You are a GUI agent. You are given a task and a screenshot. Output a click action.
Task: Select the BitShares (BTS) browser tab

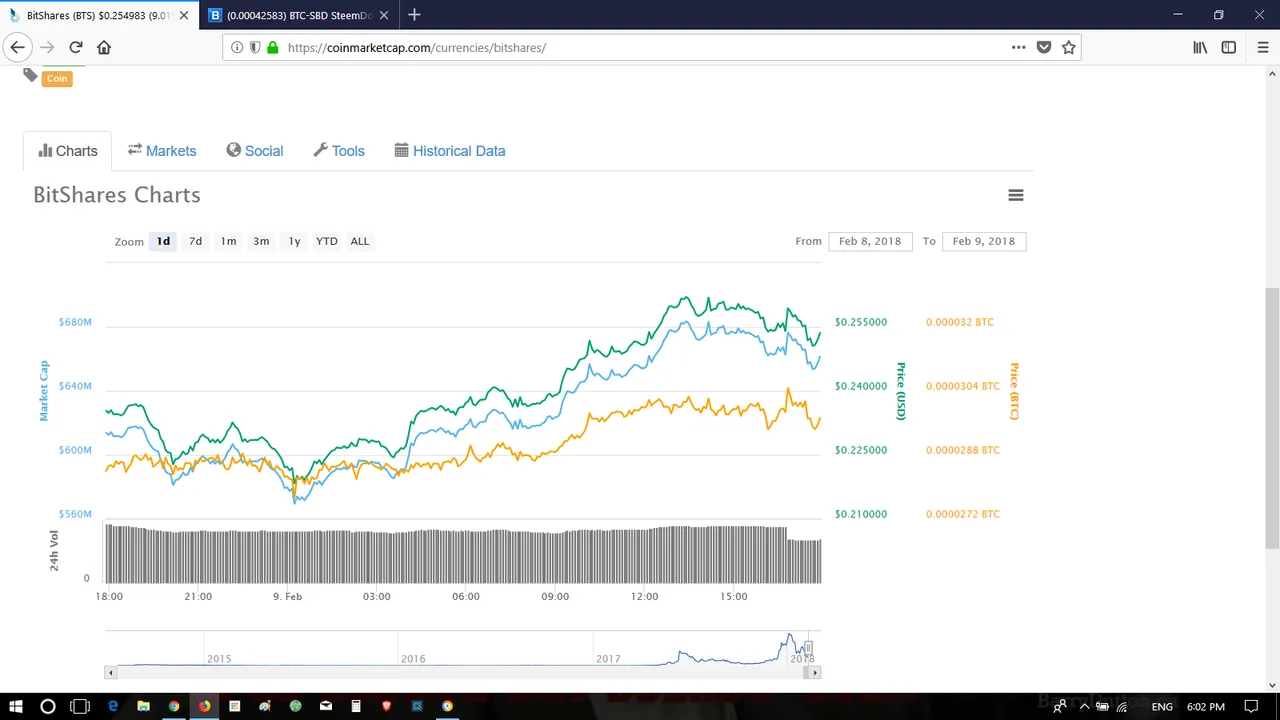click(x=99, y=15)
